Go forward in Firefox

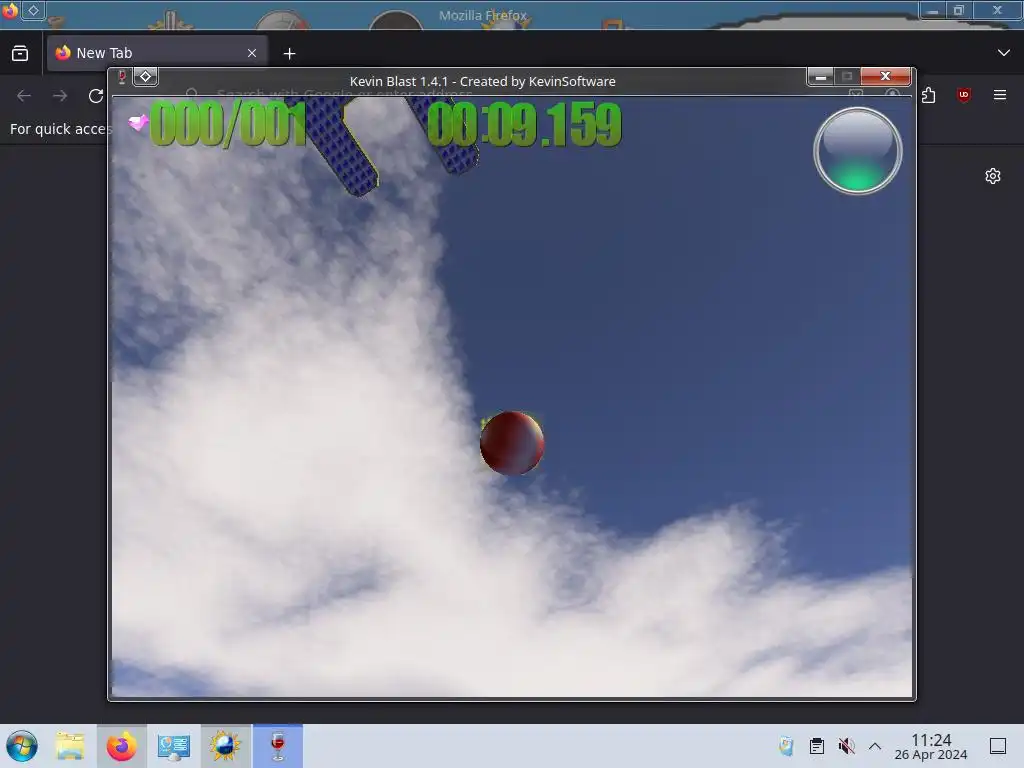click(60, 96)
